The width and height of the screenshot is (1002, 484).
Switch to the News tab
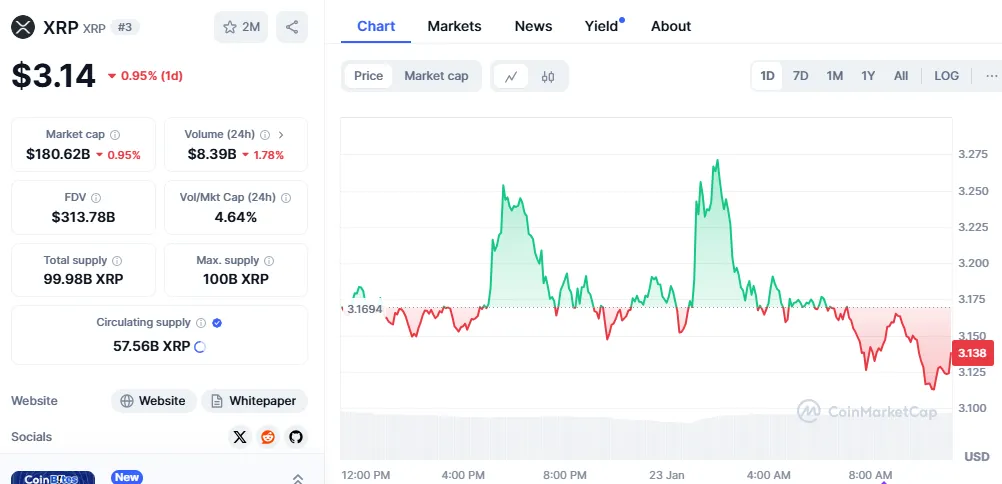click(x=533, y=26)
